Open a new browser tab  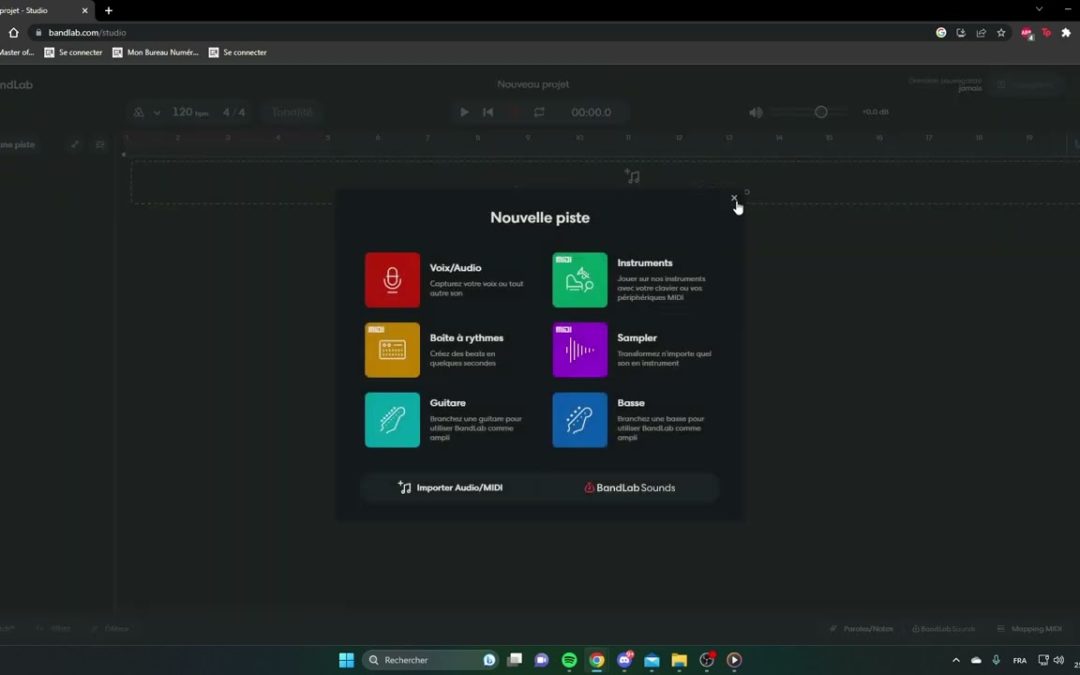click(x=108, y=10)
